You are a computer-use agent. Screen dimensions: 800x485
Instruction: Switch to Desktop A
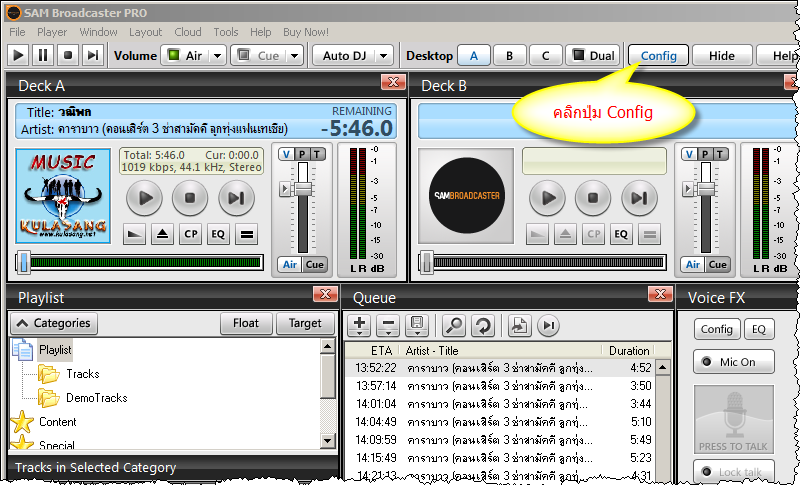click(474, 55)
